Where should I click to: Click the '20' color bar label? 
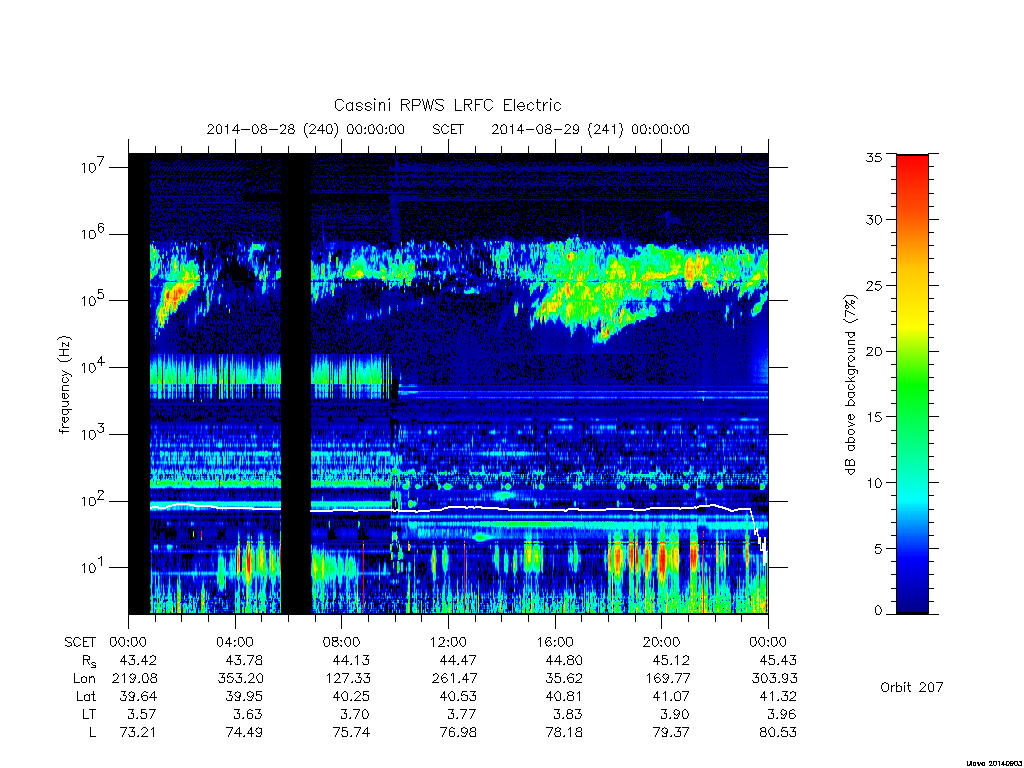(x=874, y=351)
